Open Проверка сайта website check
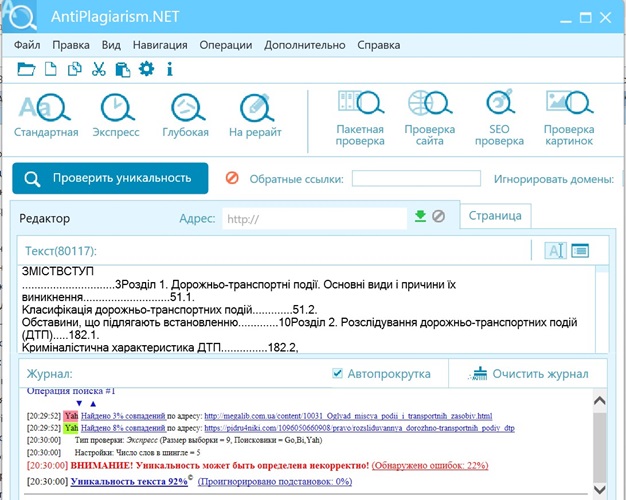Viewport: 626px width, 500px height. (x=430, y=109)
